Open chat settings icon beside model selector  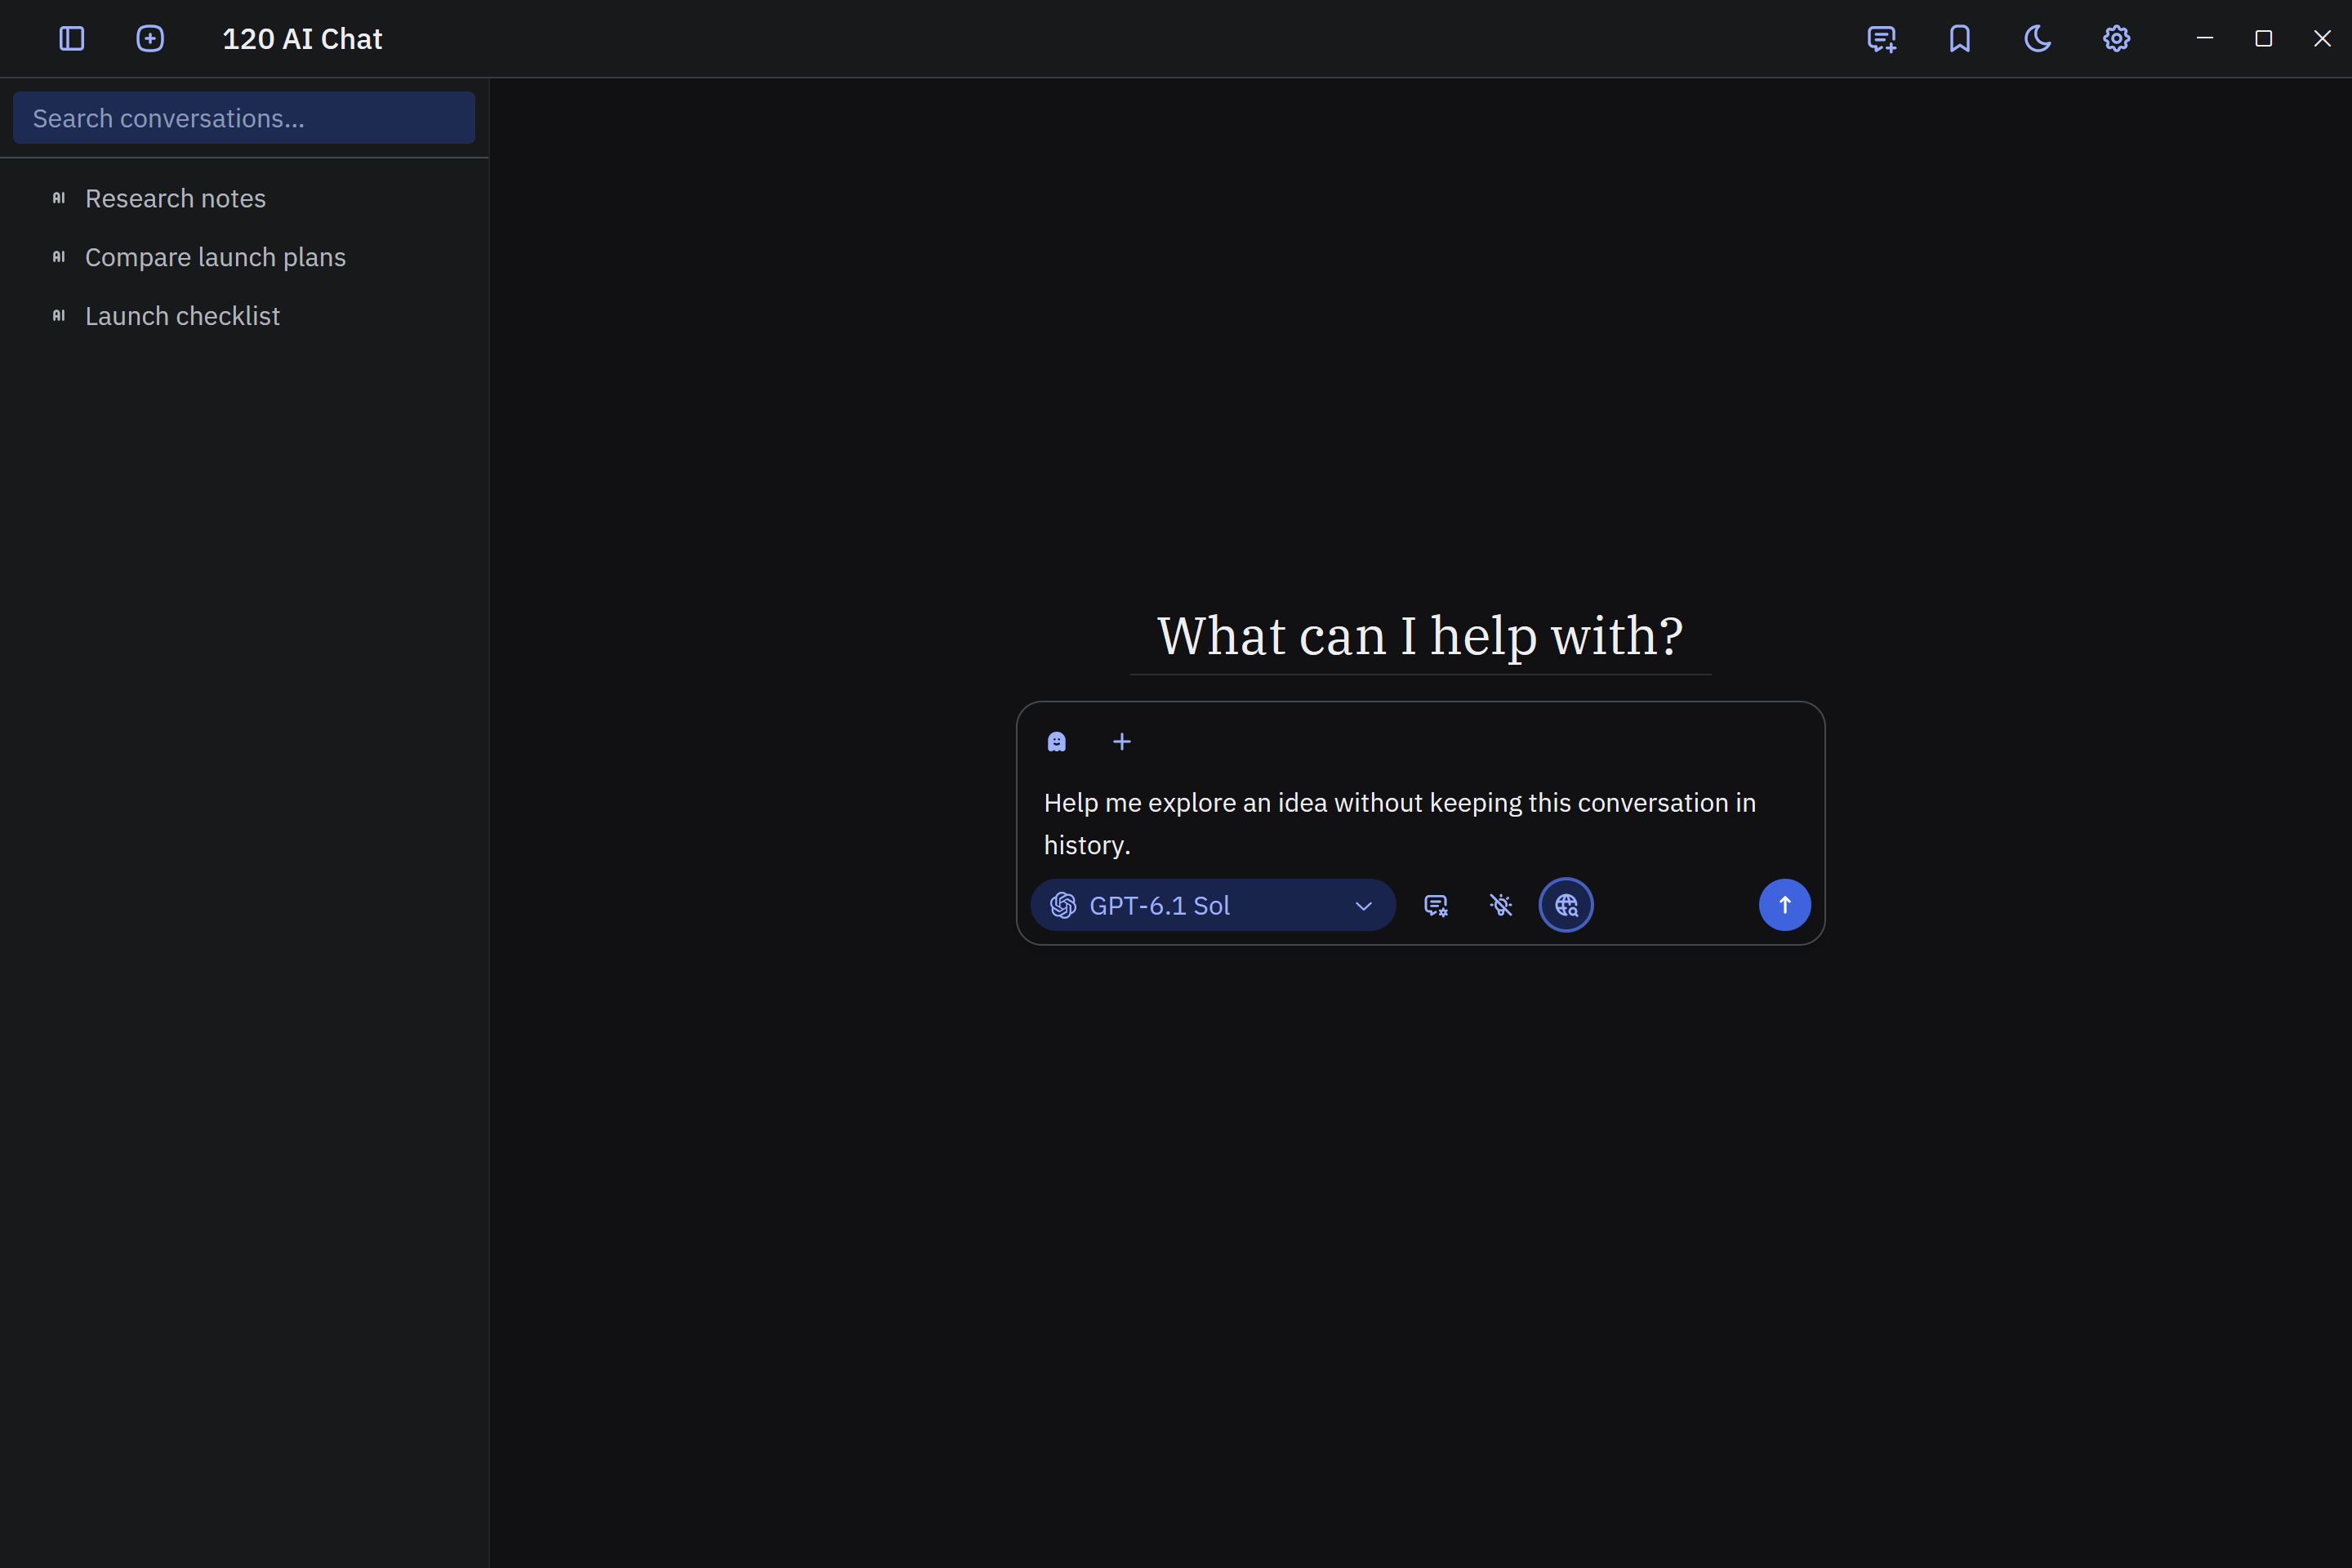(x=1436, y=905)
